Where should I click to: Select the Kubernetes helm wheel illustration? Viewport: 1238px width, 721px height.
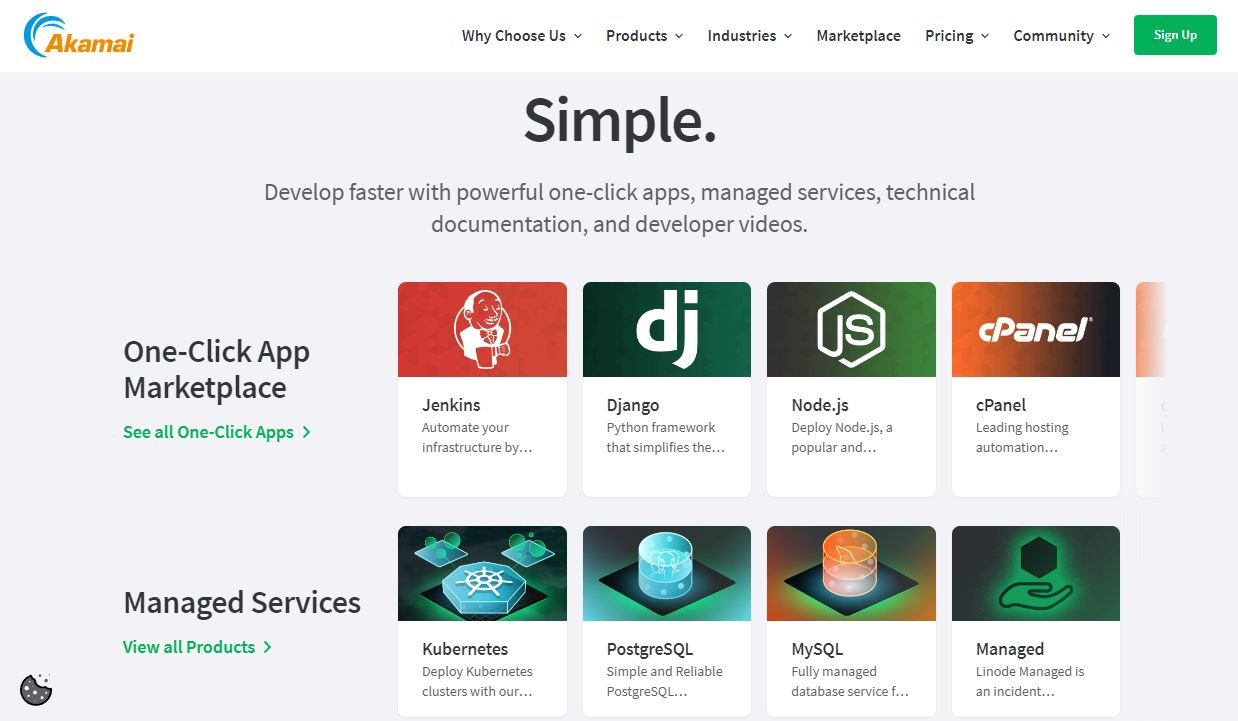(482, 573)
